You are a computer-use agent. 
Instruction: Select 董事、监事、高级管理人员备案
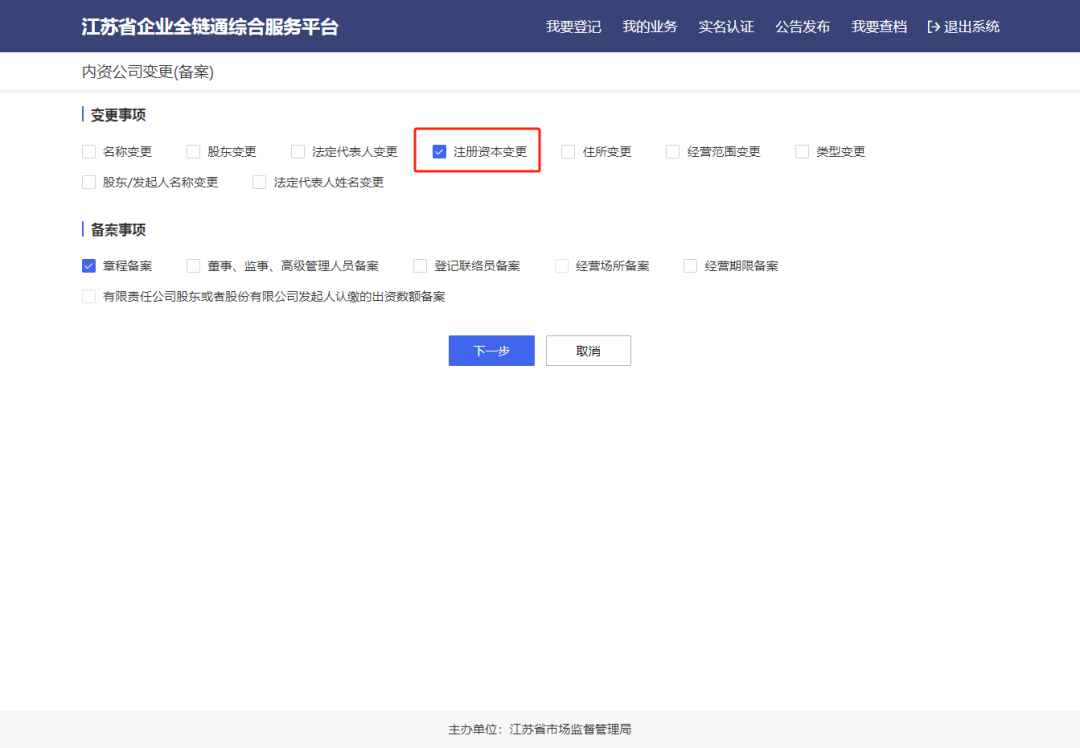193,265
